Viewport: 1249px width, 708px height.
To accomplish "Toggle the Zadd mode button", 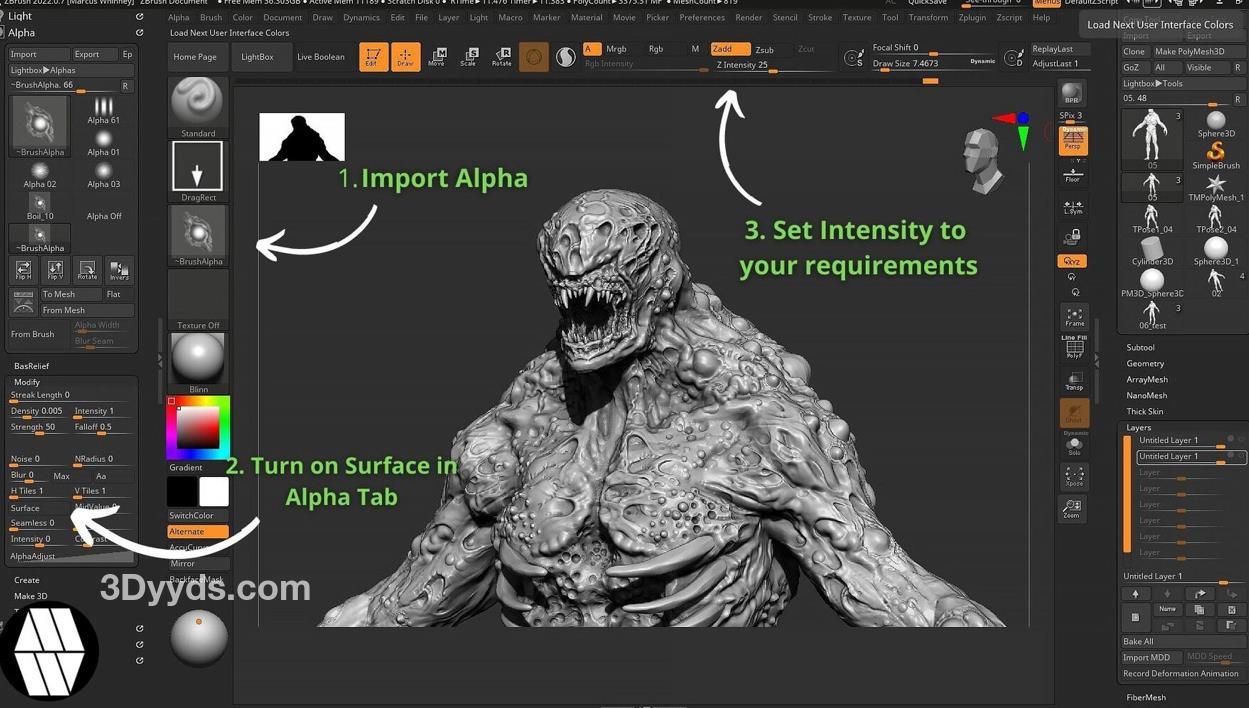I will point(728,49).
